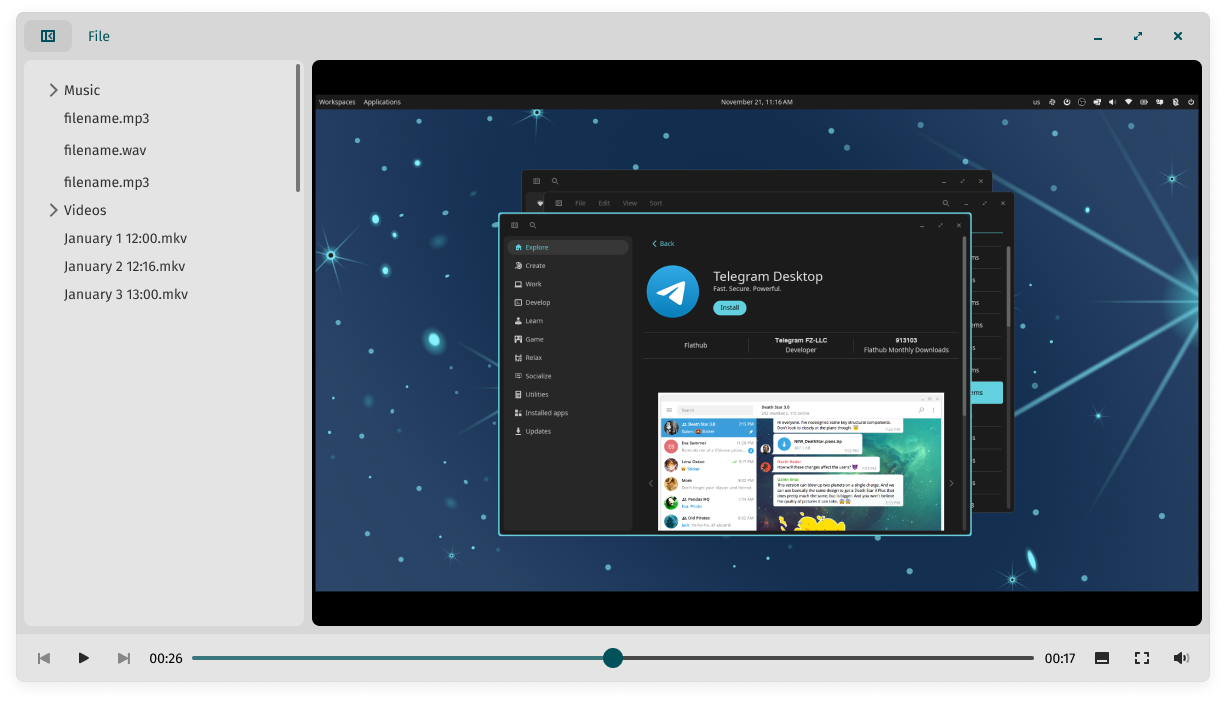Select January 2 12:16.mkv in the playlist
This screenshot has height=702, width=1226.
point(125,266)
